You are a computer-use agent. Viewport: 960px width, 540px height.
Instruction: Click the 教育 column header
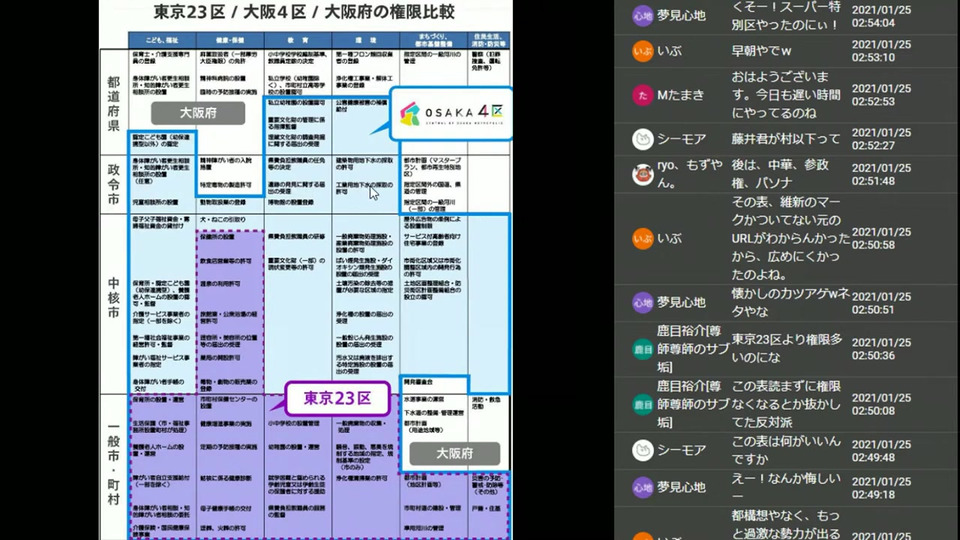(x=298, y=40)
